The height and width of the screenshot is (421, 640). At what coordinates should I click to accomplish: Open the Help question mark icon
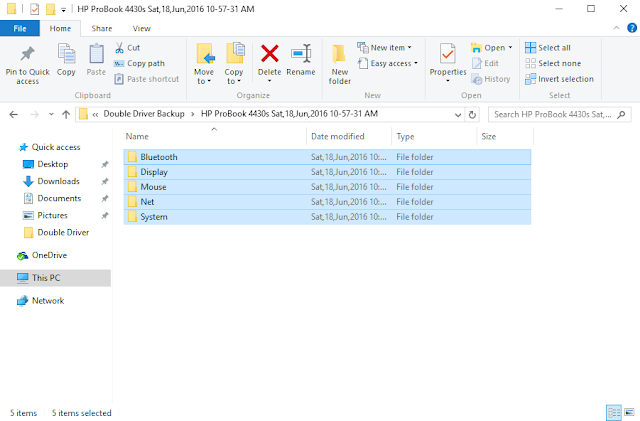tap(632, 28)
